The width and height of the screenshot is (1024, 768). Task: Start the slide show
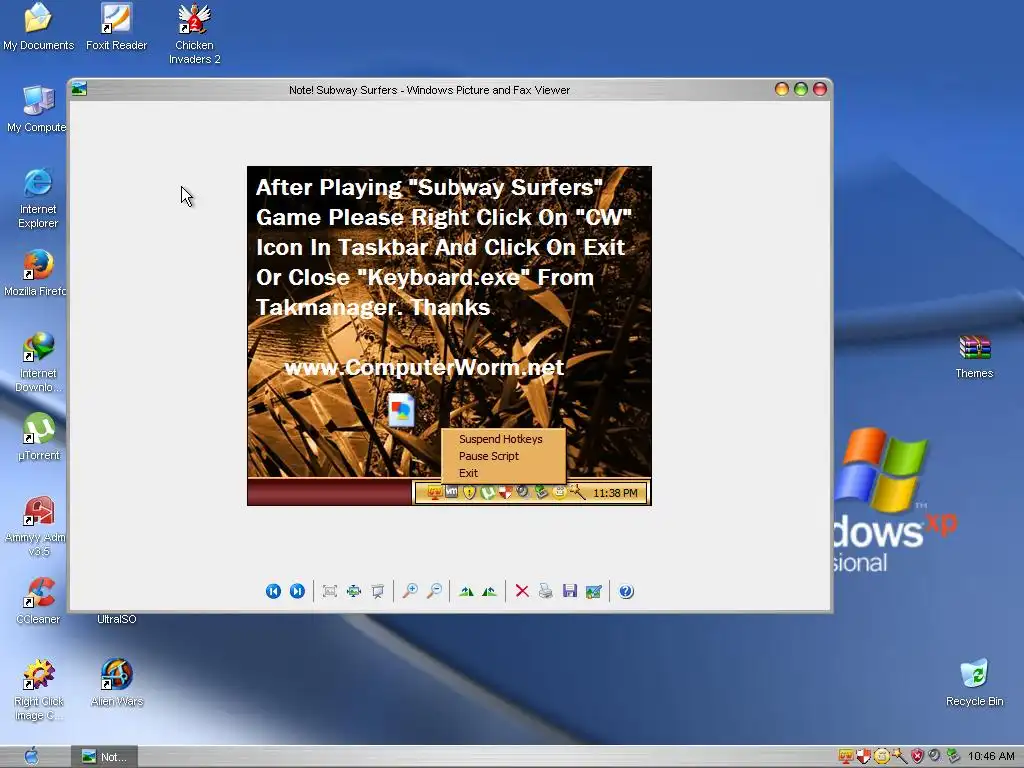pos(377,591)
